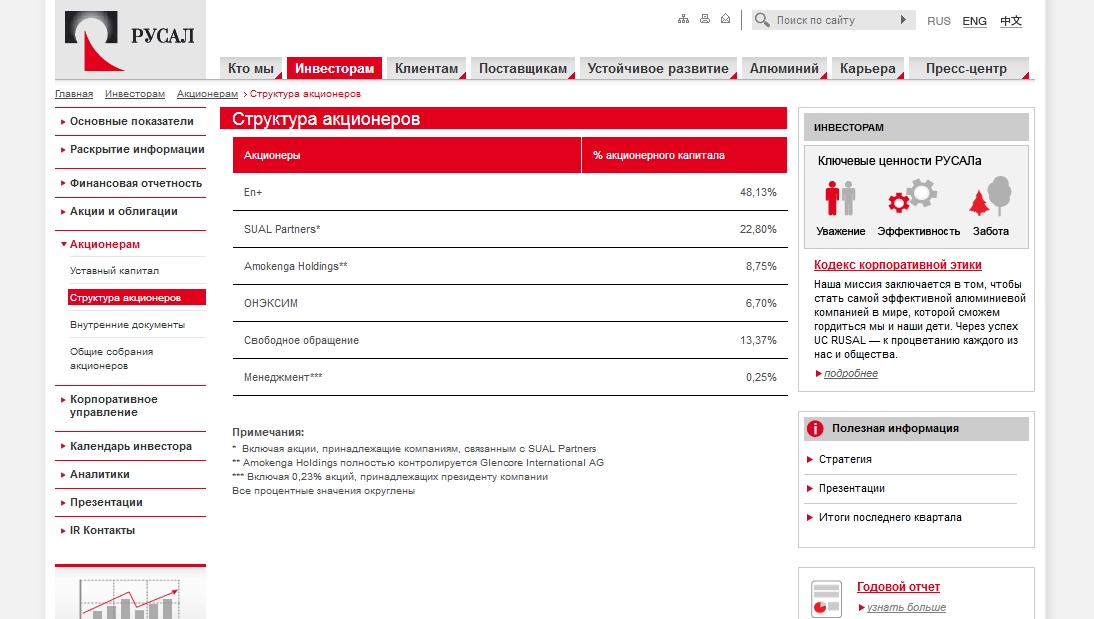This screenshot has width=1094, height=619.
Task: Click the Эффективность gears icon
Action: pos(913,195)
